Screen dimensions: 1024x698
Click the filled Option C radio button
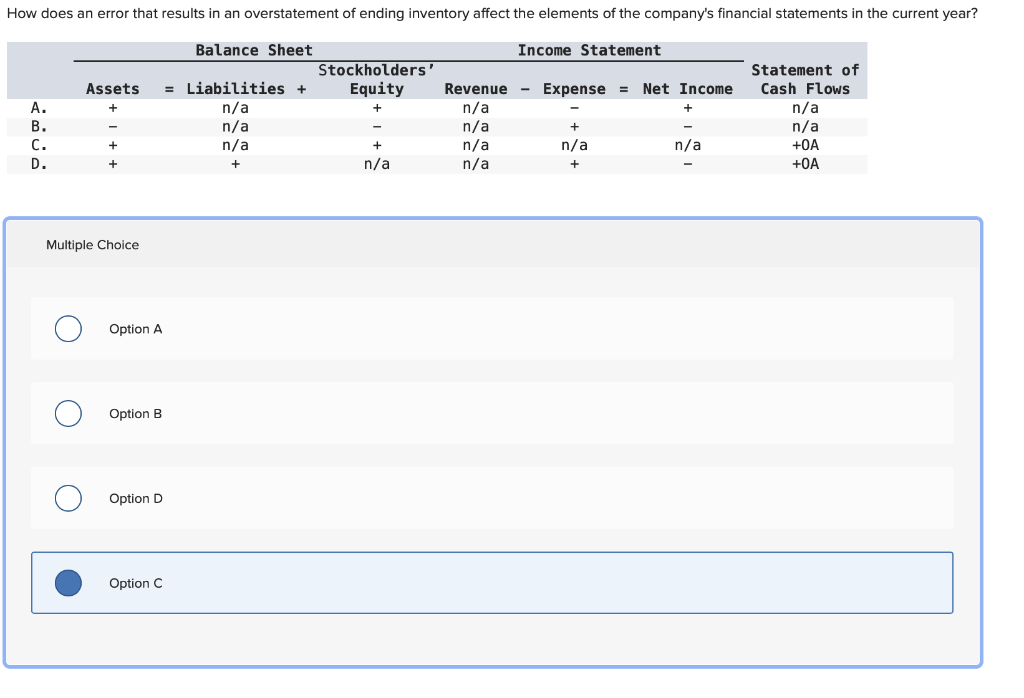69,583
